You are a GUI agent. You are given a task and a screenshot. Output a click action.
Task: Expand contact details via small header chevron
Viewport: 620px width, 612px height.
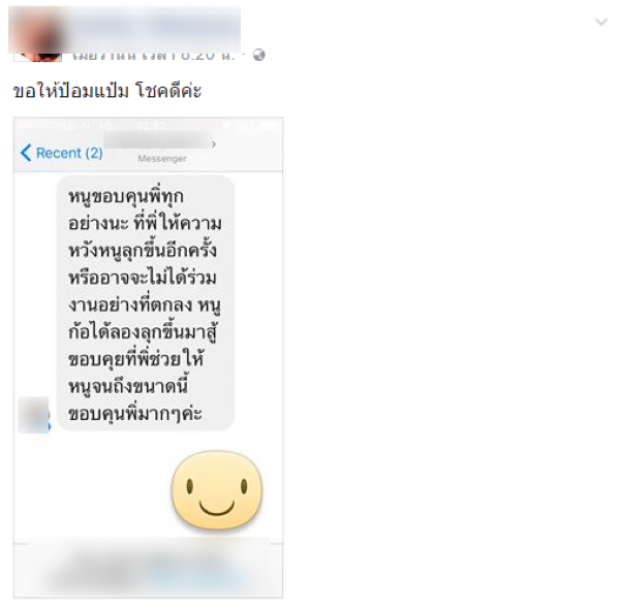click(x=214, y=144)
